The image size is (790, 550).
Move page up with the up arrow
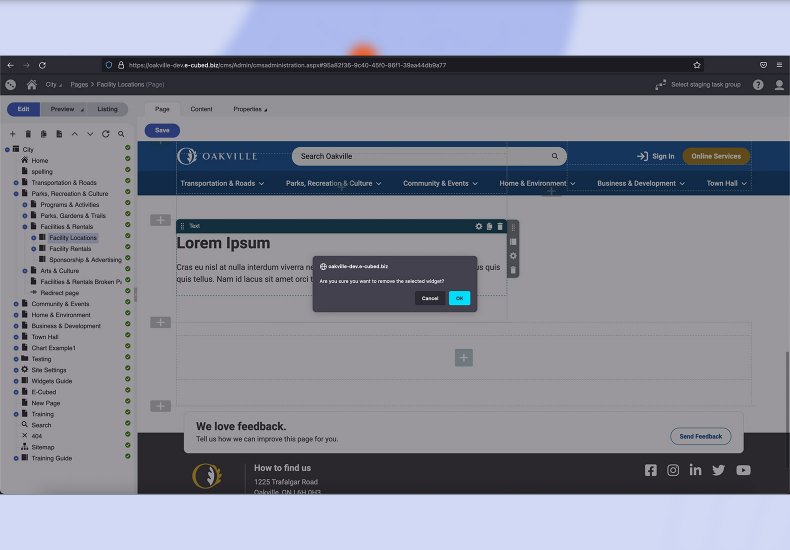(75, 134)
